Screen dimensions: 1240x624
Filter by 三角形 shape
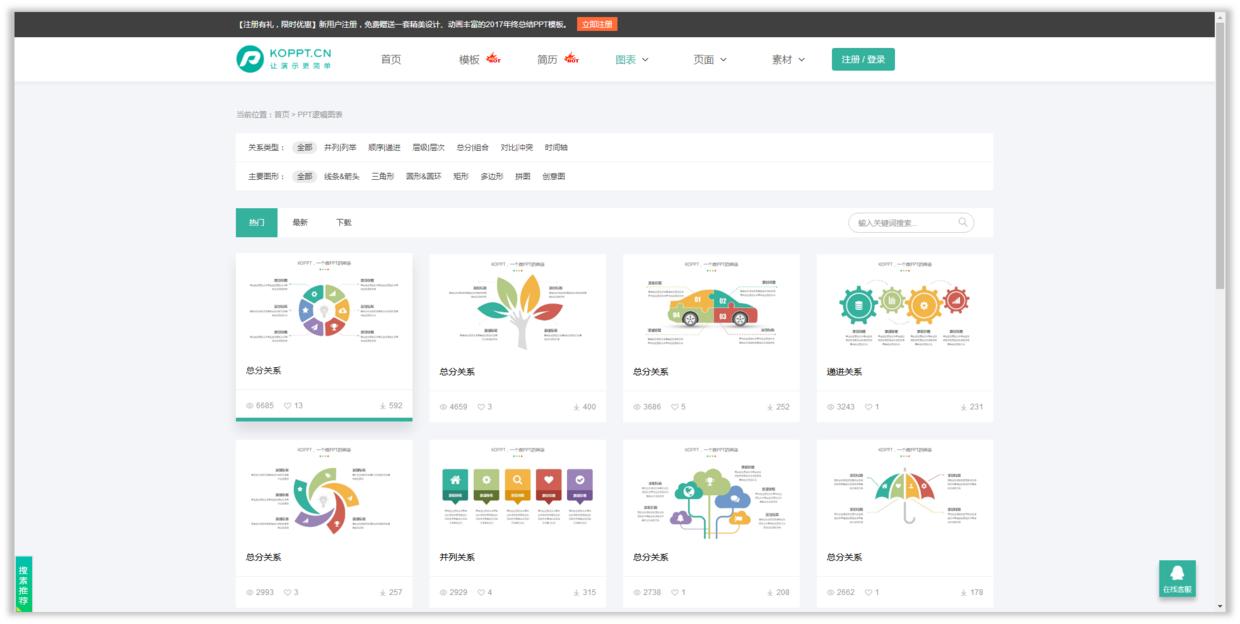coord(383,176)
